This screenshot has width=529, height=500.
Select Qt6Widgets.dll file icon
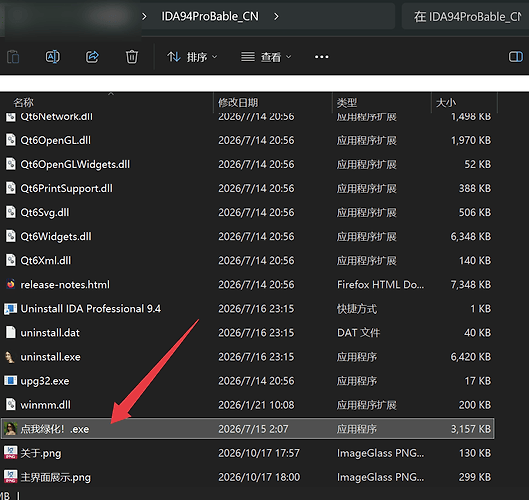(11, 236)
